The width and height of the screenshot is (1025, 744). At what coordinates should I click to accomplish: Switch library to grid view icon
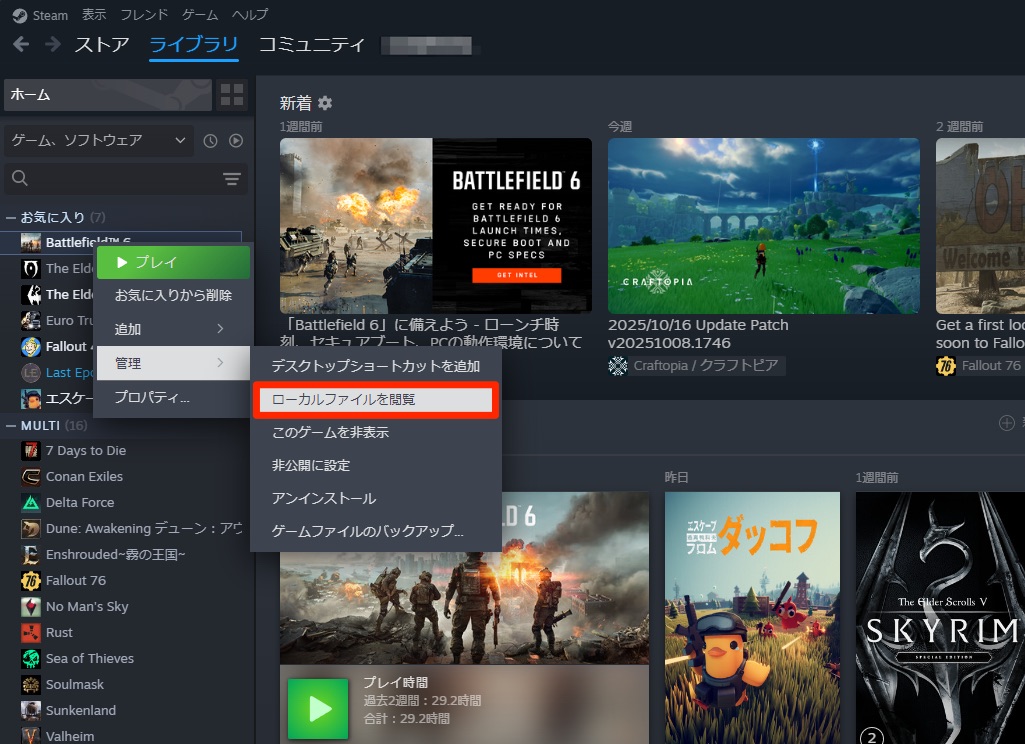[x=232, y=95]
